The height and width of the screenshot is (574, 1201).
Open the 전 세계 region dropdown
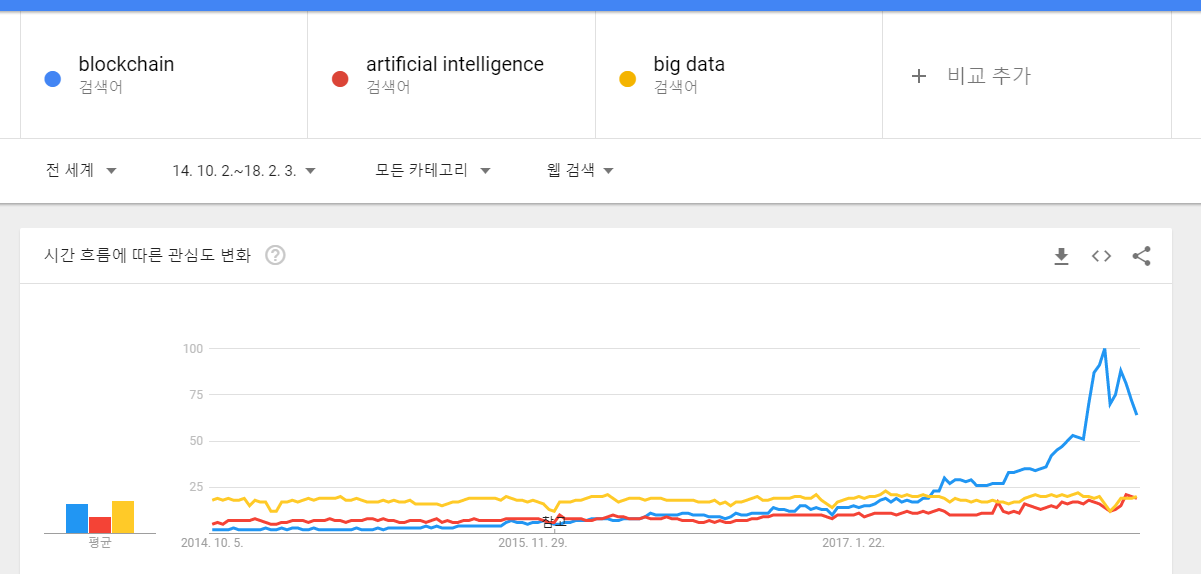(81, 170)
